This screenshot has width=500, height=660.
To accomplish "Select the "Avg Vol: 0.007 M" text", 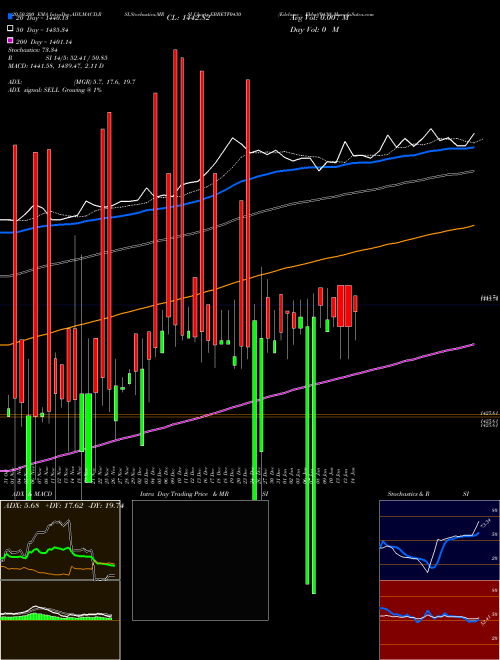I will [319, 18].
